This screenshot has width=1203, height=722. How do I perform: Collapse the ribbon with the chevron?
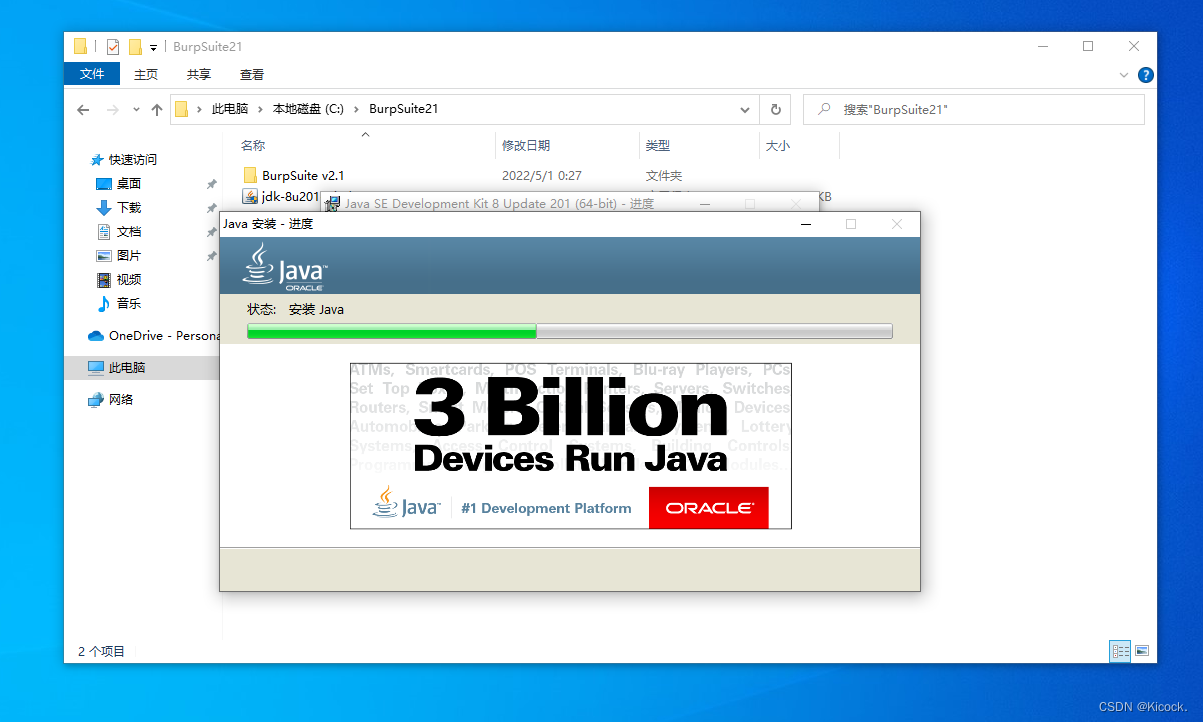click(x=1125, y=75)
